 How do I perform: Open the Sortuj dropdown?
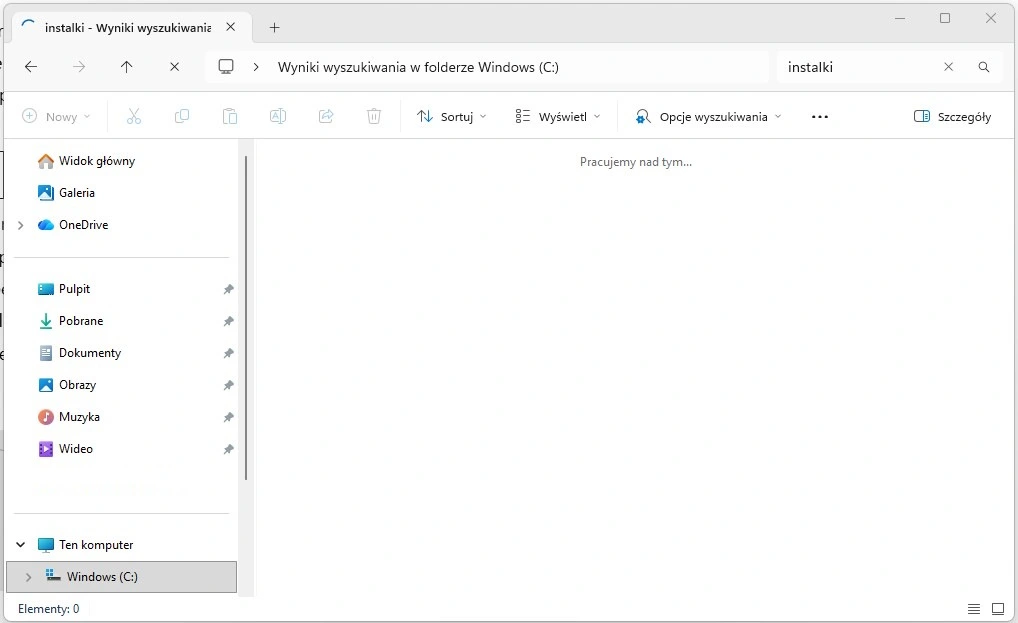click(452, 117)
